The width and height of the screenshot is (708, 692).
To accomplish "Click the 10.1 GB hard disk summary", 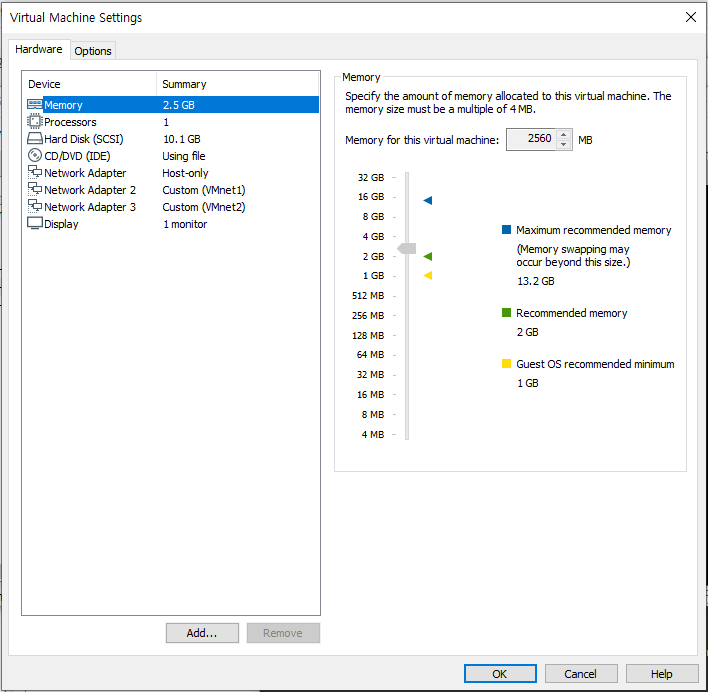I will click(x=182, y=139).
